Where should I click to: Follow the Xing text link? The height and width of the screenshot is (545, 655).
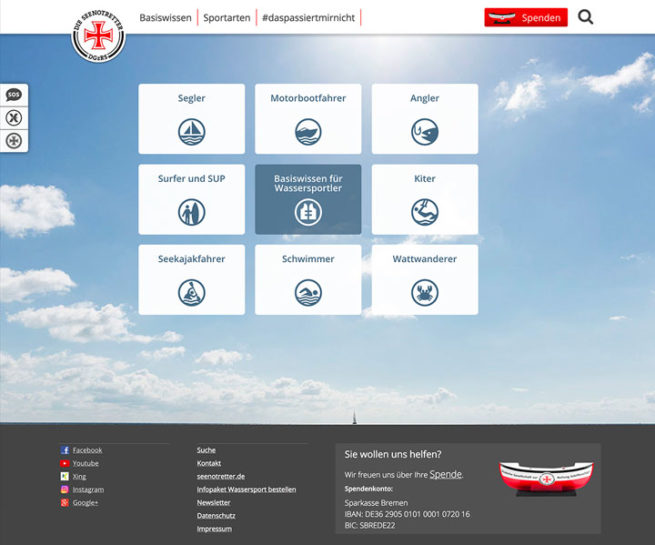(x=79, y=476)
